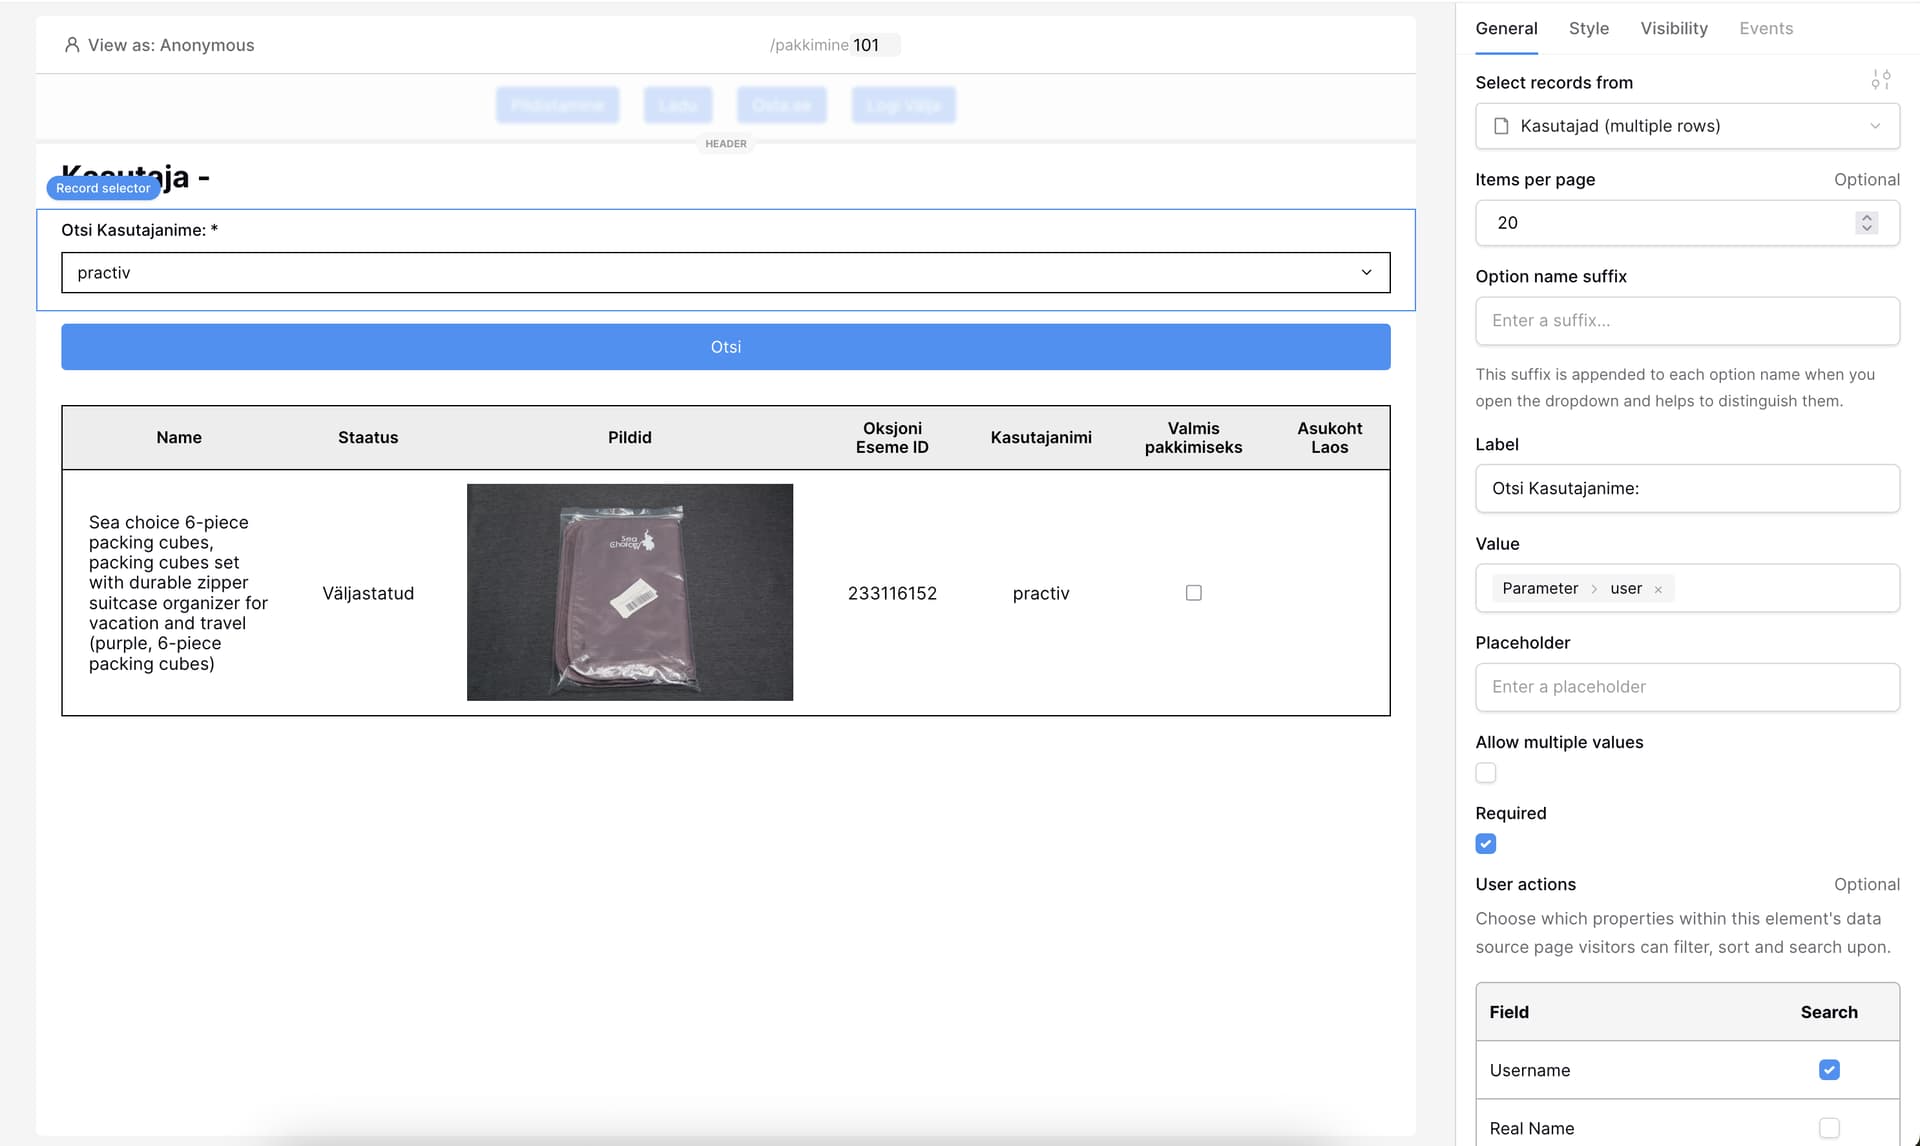The width and height of the screenshot is (1920, 1146).
Task: Remove the Parameter user value chip
Action: [1658, 589]
